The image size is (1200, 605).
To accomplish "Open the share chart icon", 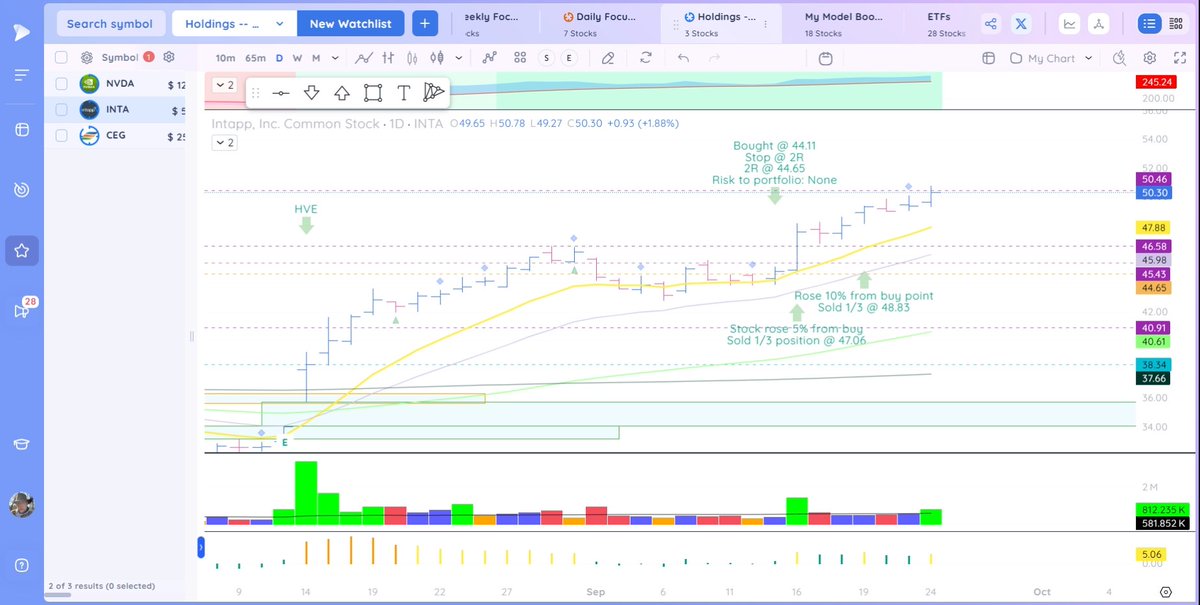I will pos(990,23).
